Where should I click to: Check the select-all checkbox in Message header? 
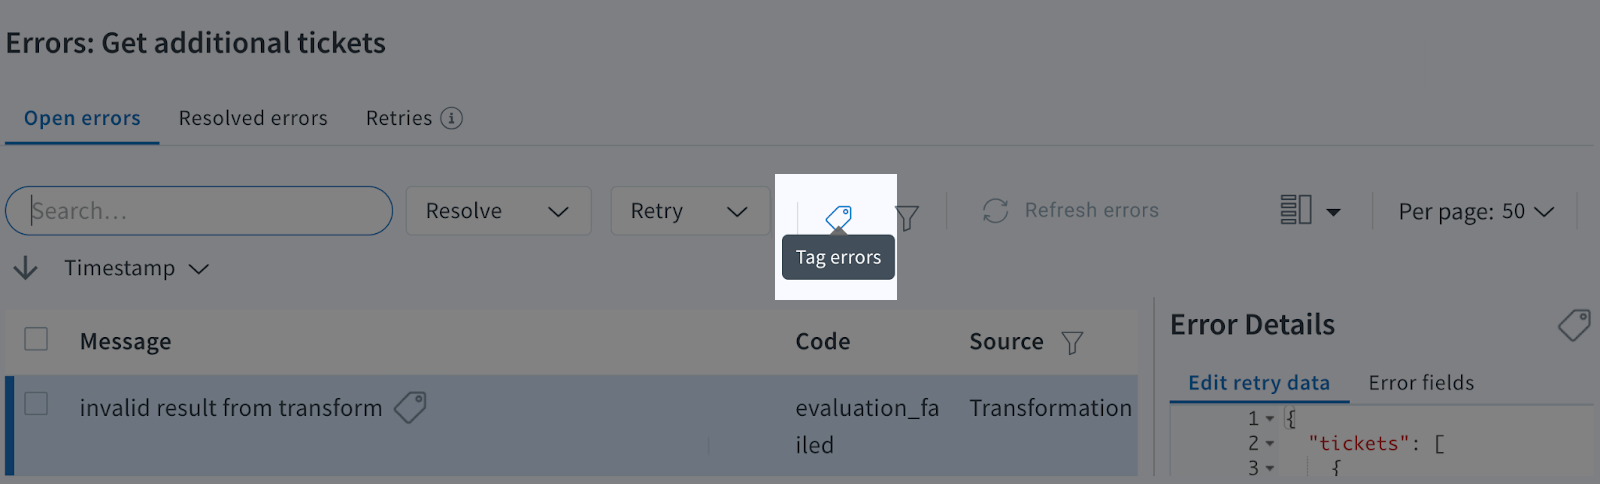click(x=36, y=339)
